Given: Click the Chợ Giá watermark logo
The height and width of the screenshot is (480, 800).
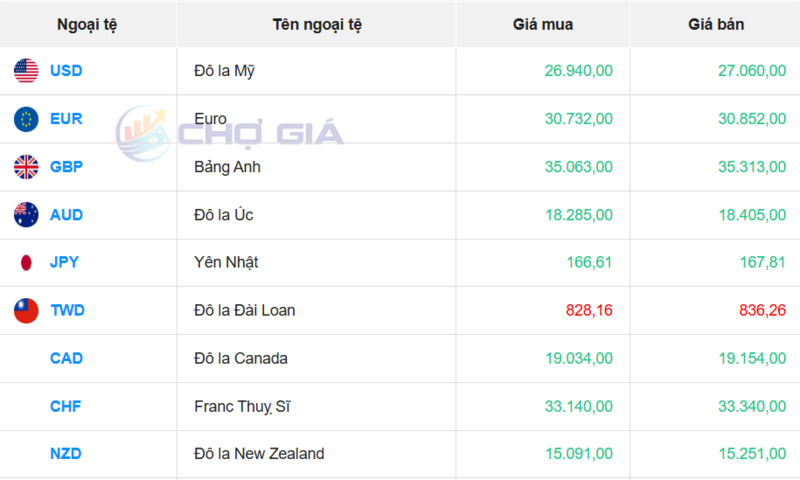Looking at the screenshot, I should pos(230,131).
